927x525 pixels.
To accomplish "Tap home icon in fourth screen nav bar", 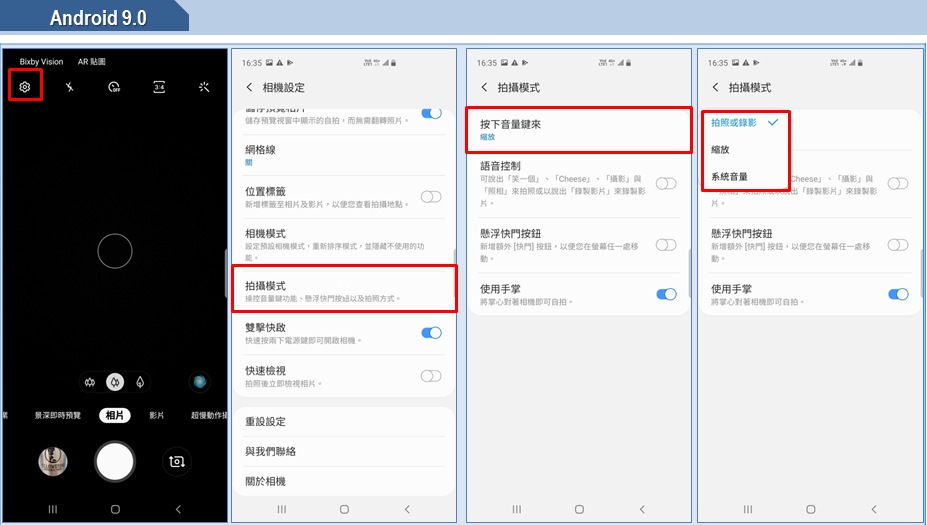I will point(811,509).
